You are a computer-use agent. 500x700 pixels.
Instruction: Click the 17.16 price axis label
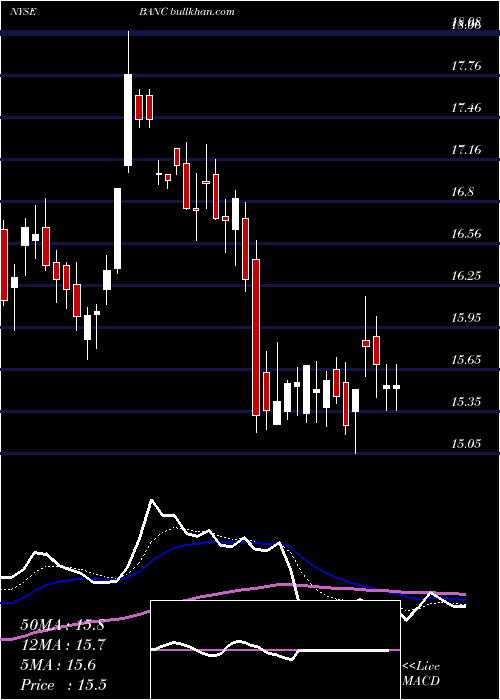(466, 150)
